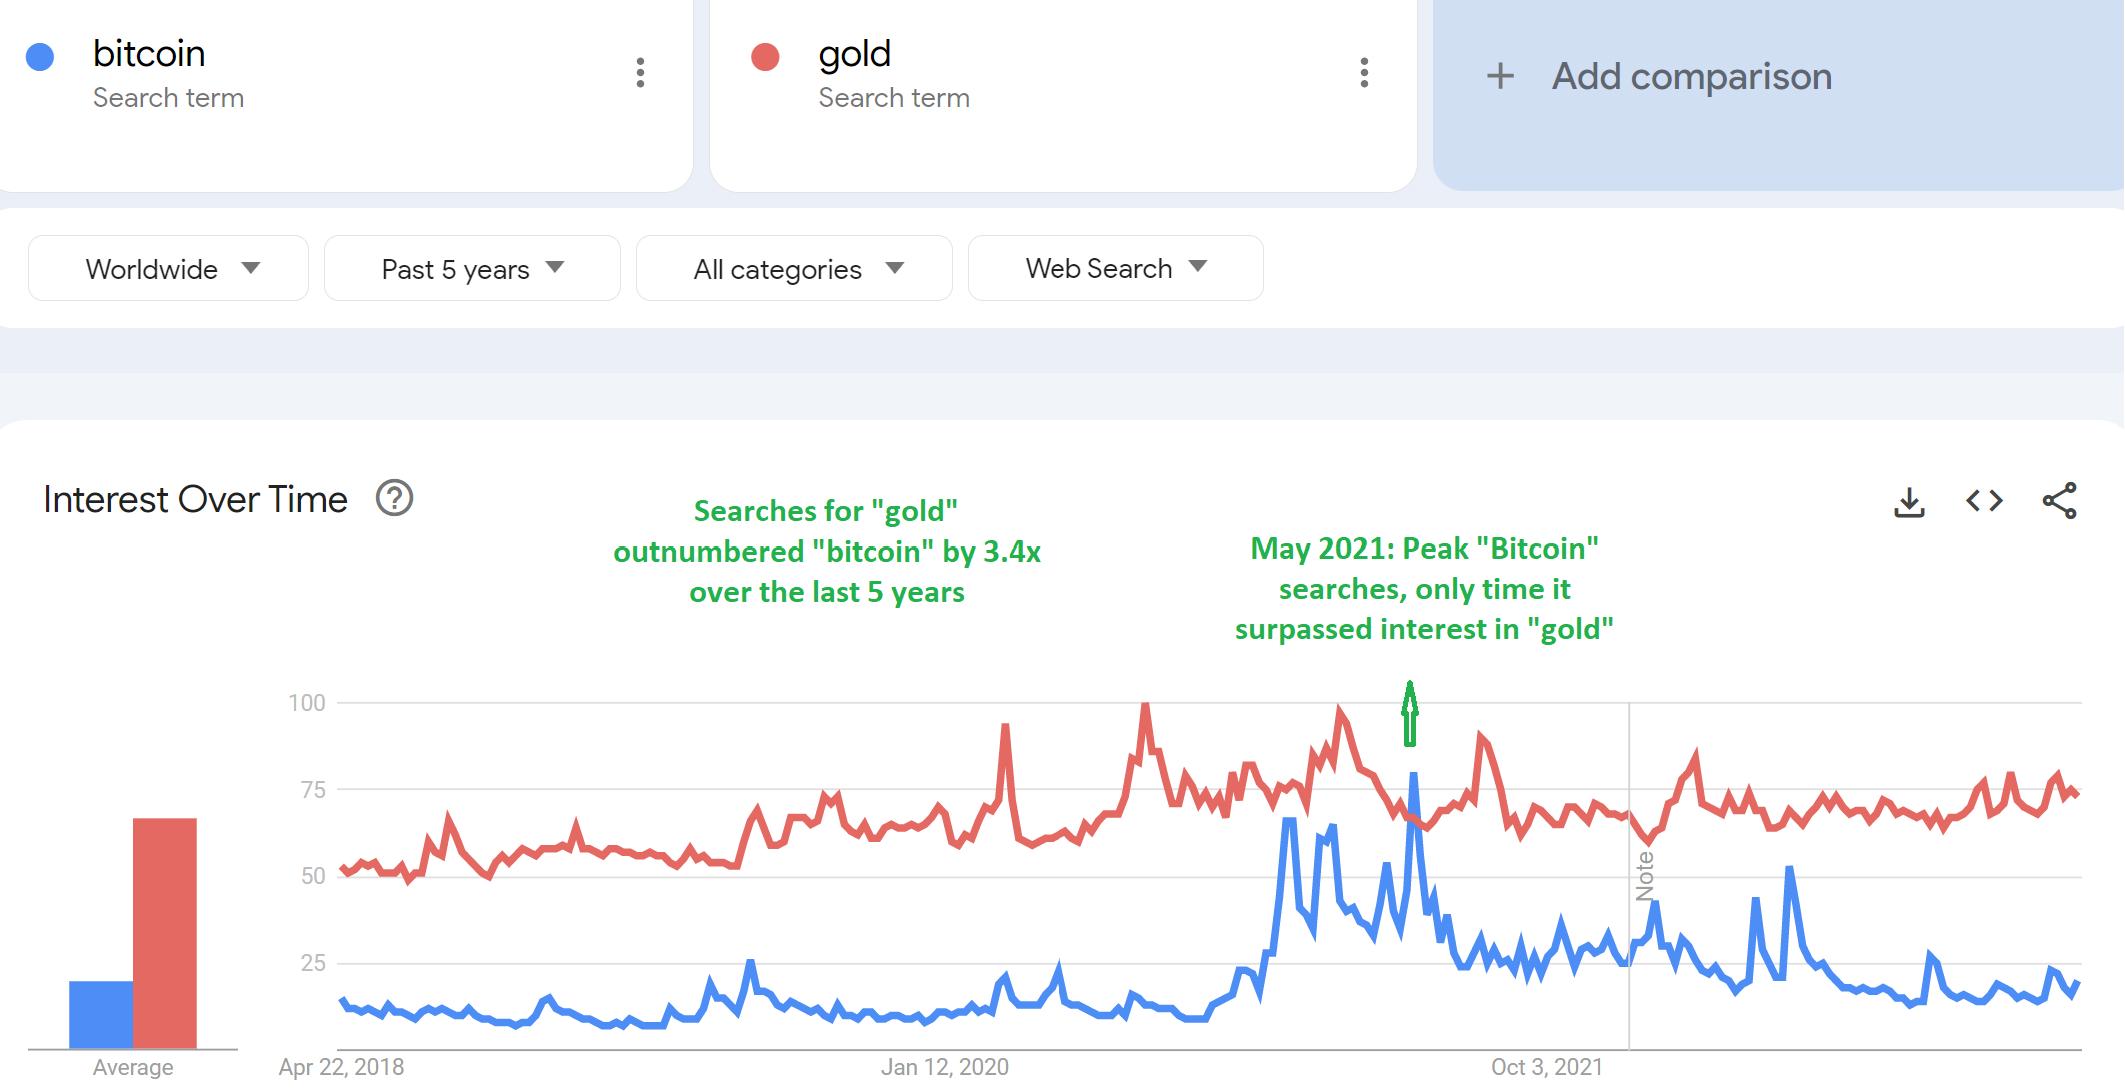The height and width of the screenshot is (1090, 2125).
Task: Click the red gold average bar
Action: [165, 932]
